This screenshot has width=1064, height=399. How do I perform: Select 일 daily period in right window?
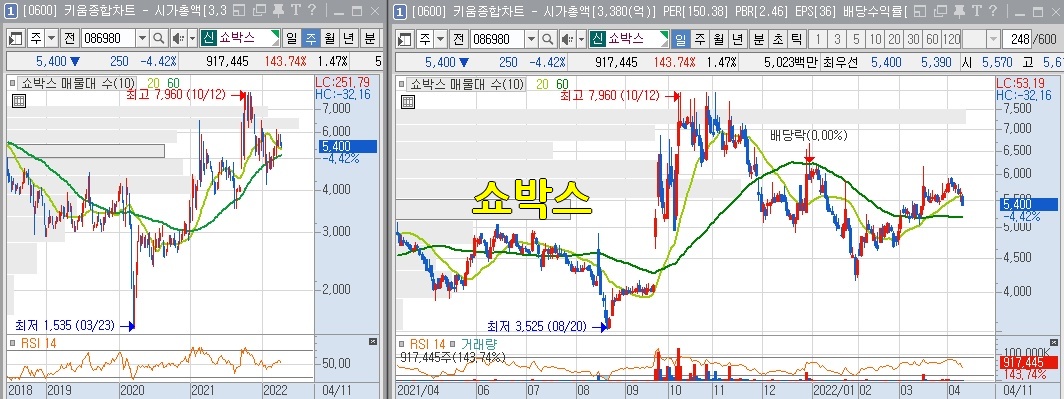(681, 39)
